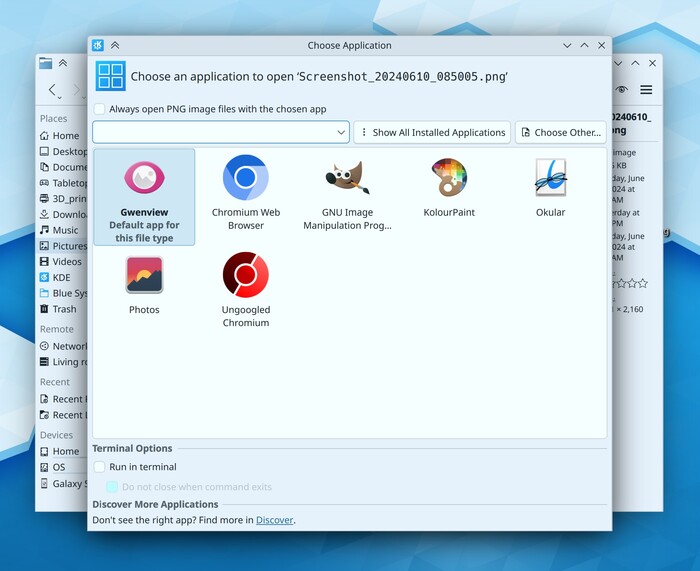This screenshot has height=571, width=700.
Task: Toggle the eye preview icon in Dolphin
Action: (x=621, y=90)
